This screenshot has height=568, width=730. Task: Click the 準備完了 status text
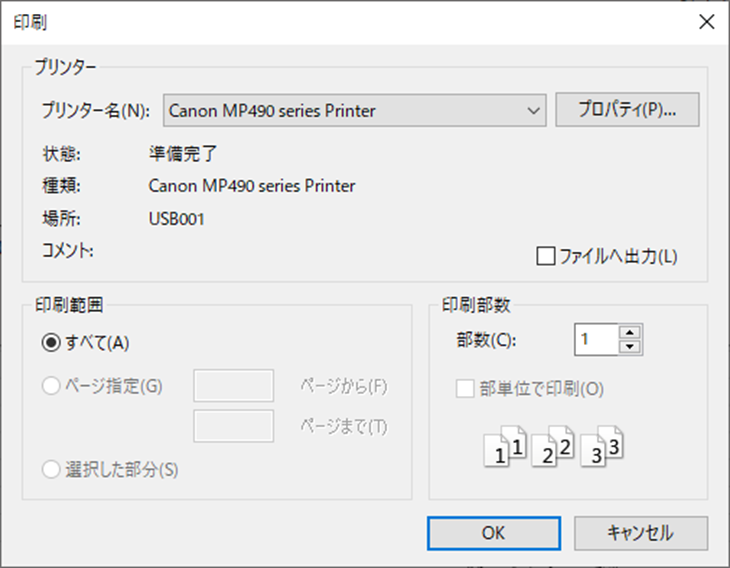[x=183, y=154]
